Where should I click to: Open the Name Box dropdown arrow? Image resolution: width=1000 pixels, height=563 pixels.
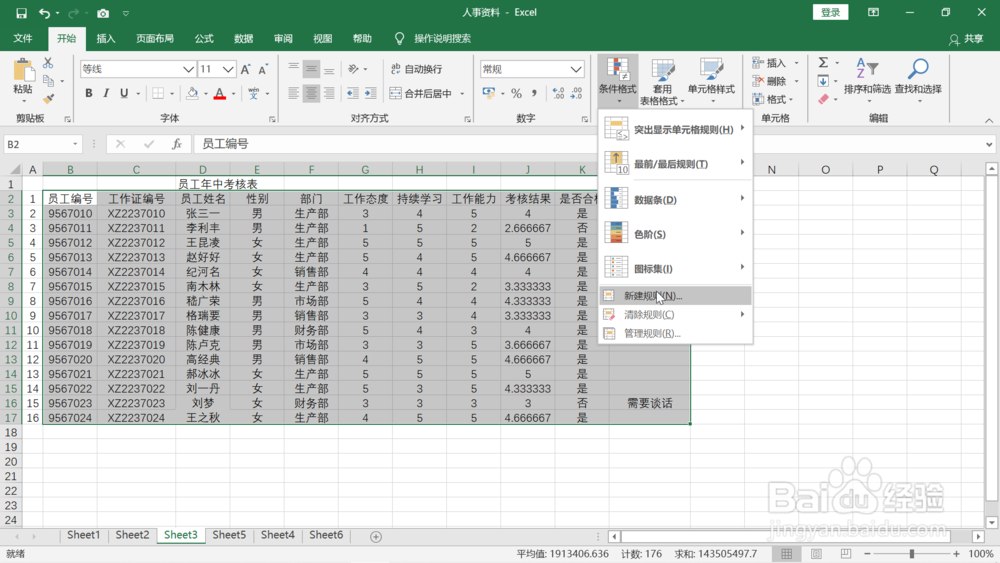point(75,144)
